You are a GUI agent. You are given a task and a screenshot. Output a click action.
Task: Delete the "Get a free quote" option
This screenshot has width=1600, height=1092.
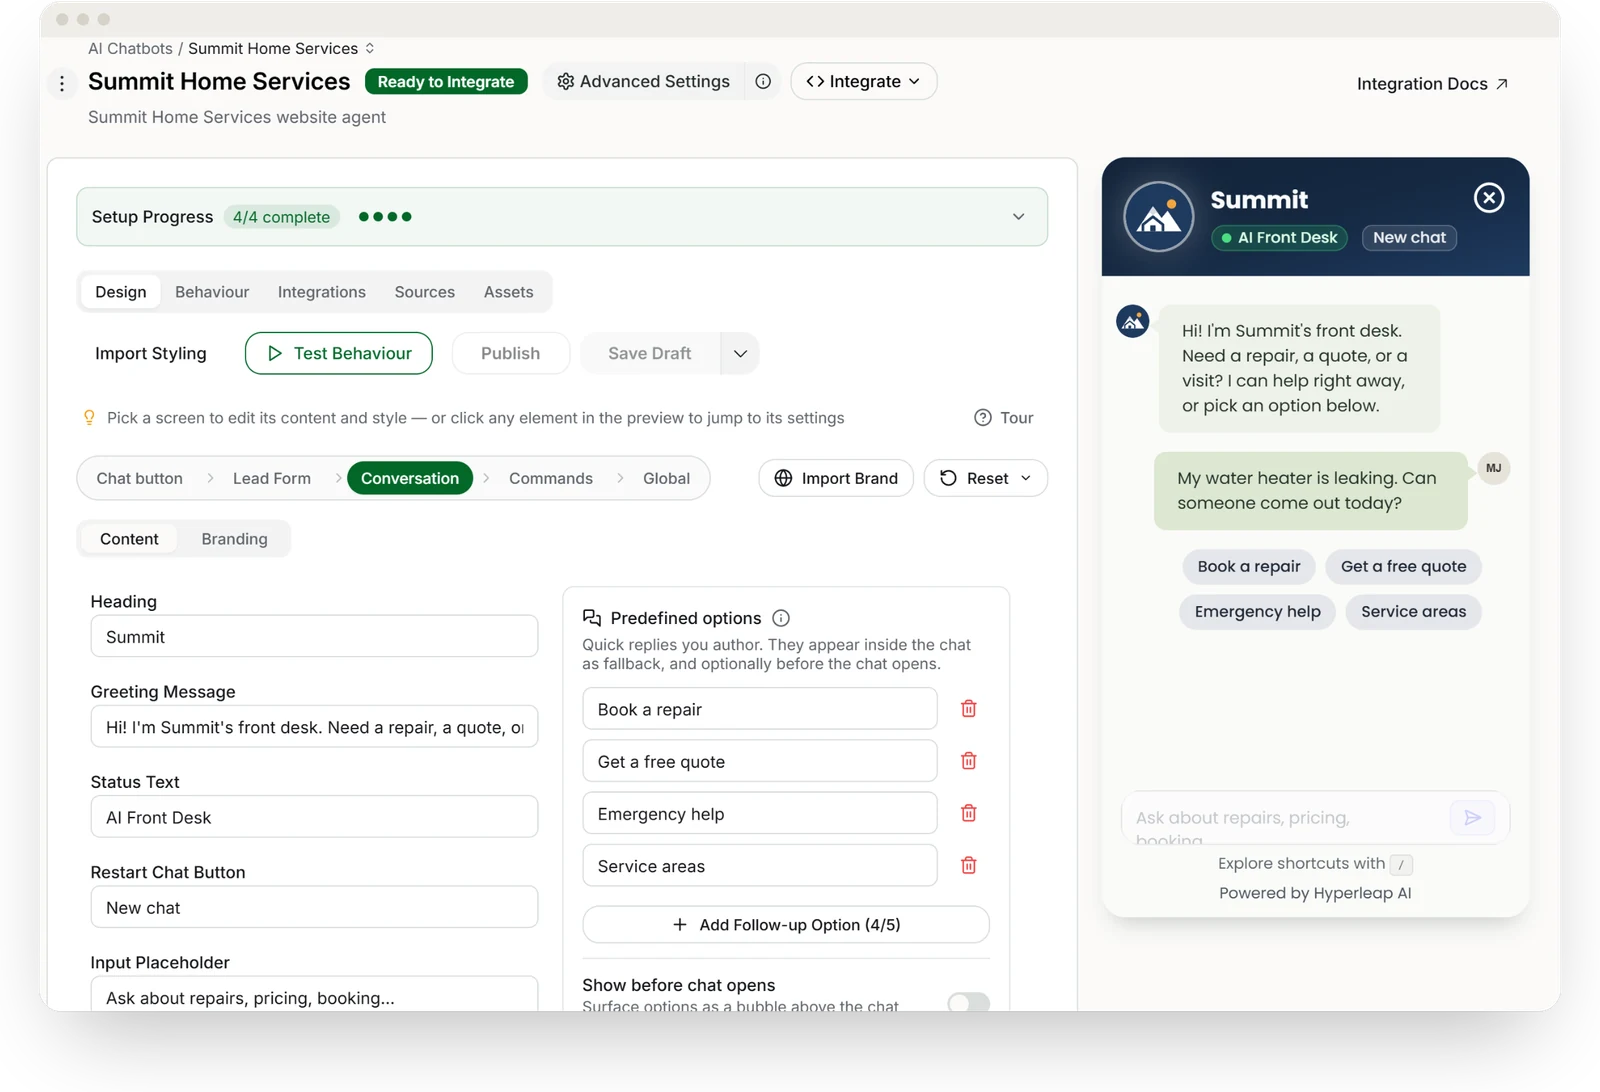(968, 761)
